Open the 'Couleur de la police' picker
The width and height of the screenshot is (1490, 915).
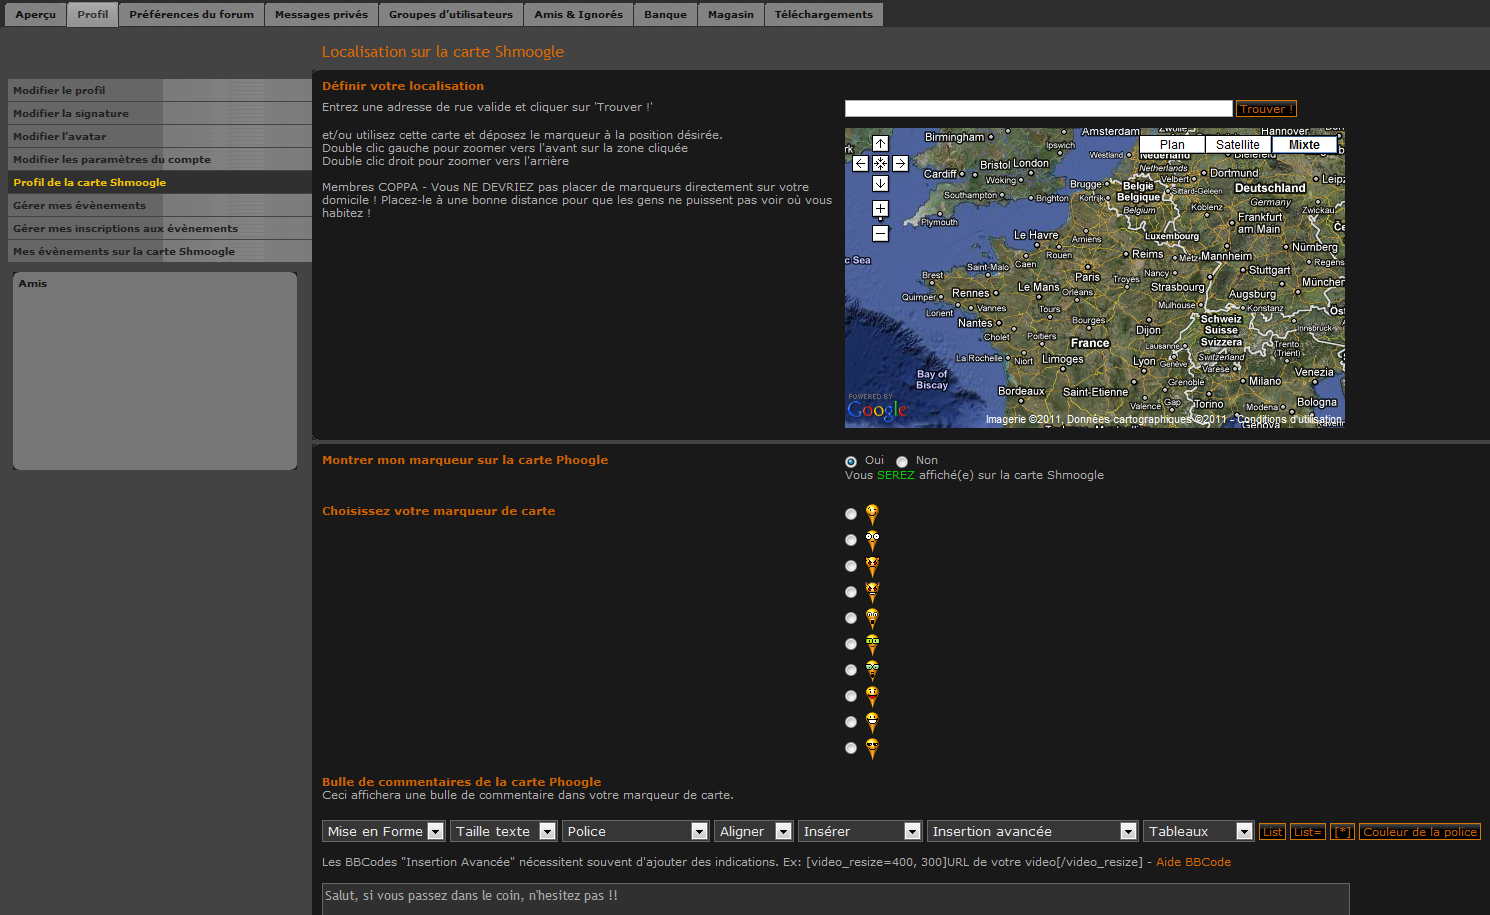(x=1420, y=832)
